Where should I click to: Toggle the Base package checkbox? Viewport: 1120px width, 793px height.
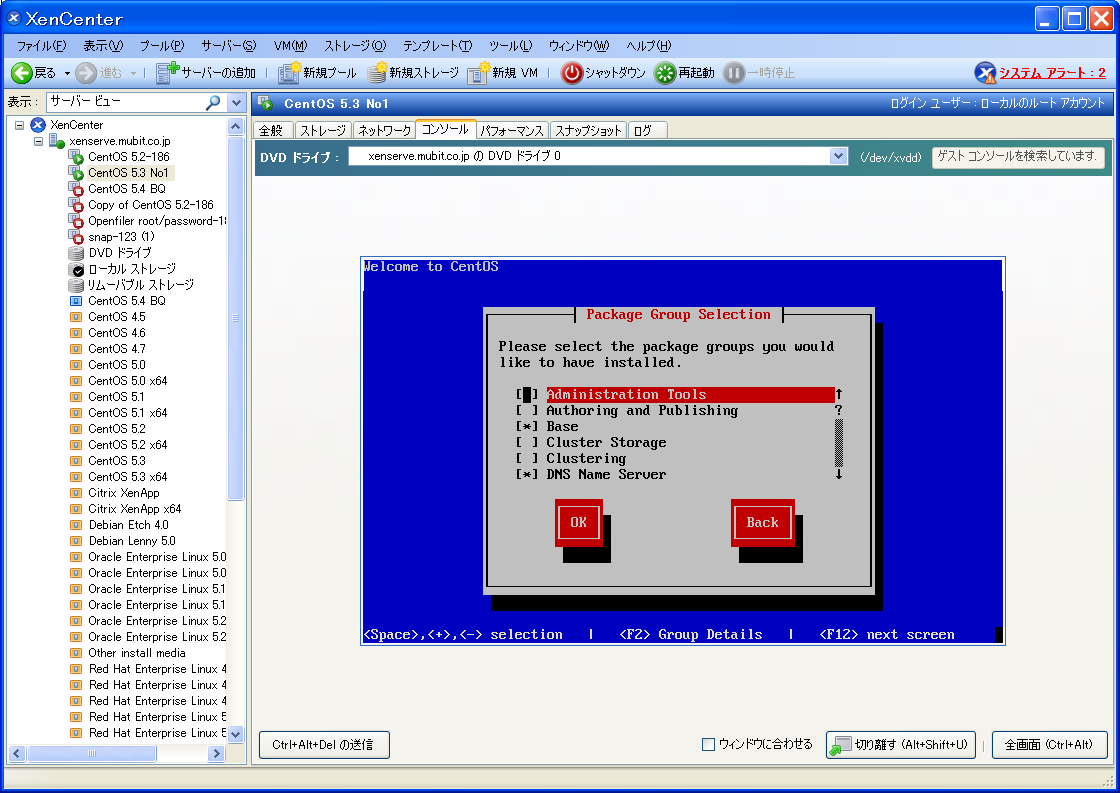[527, 427]
